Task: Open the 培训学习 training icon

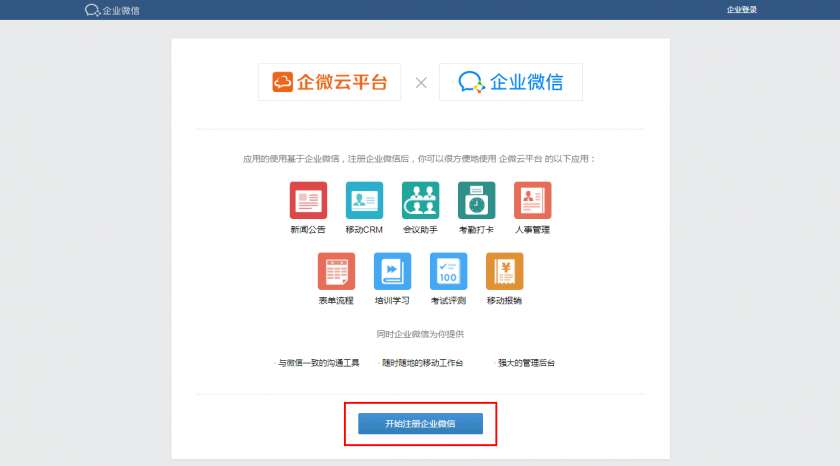Action: 392,271
